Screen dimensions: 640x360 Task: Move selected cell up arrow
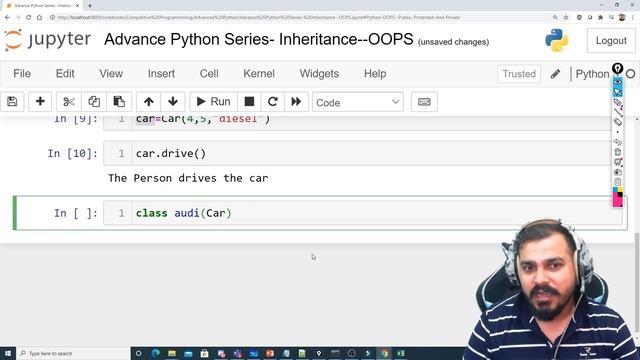149,102
